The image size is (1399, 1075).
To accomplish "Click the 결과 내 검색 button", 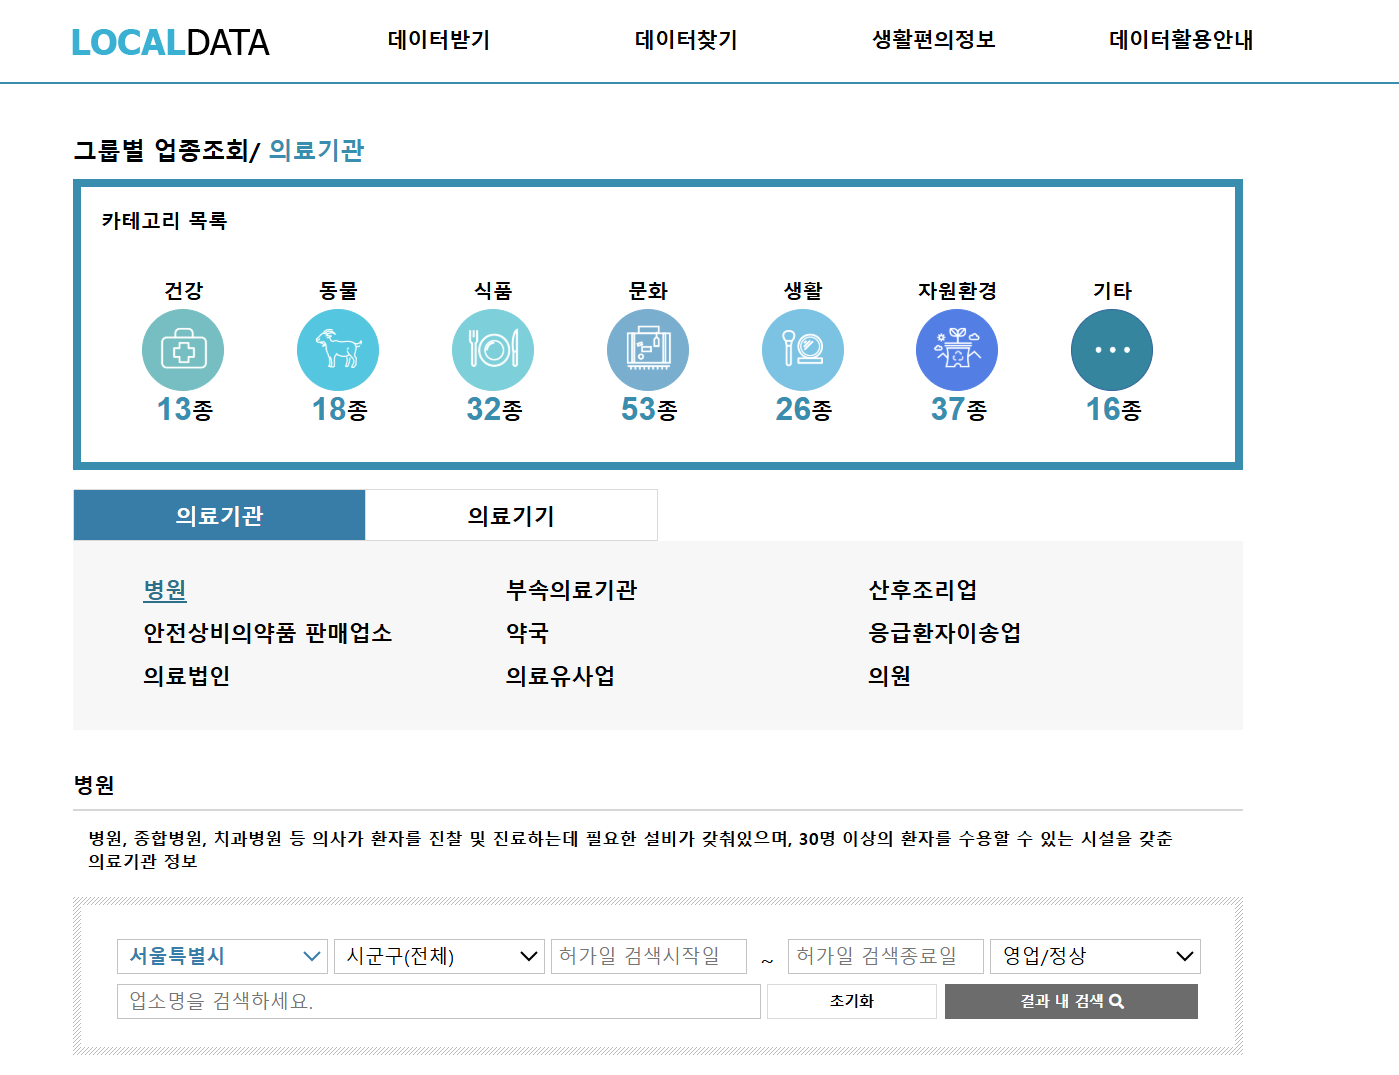I will tap(1071, 1001).
